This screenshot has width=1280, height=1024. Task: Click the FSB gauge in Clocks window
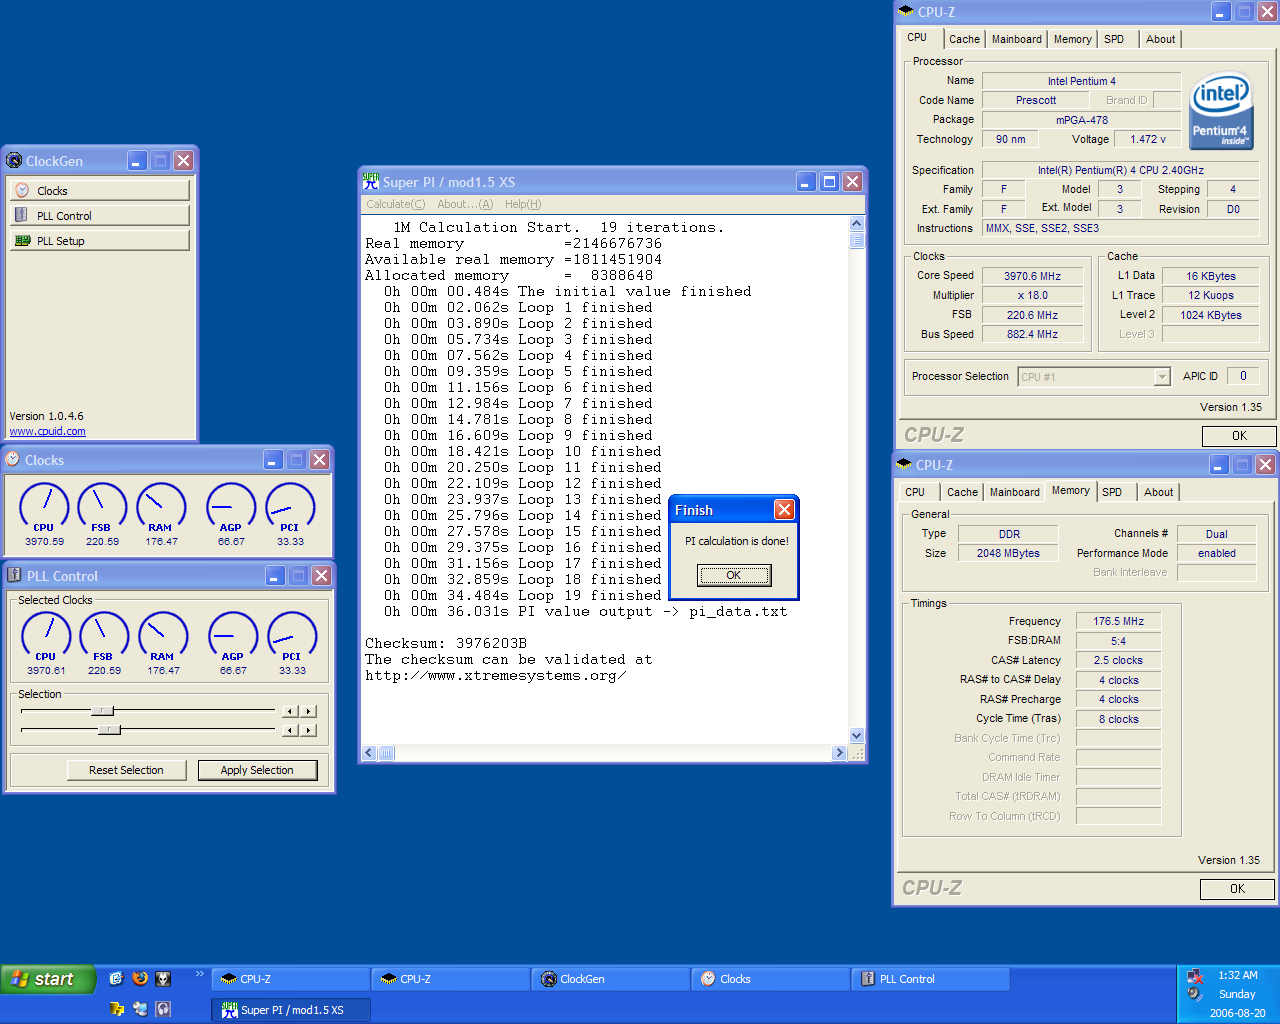tap(102, 507)
